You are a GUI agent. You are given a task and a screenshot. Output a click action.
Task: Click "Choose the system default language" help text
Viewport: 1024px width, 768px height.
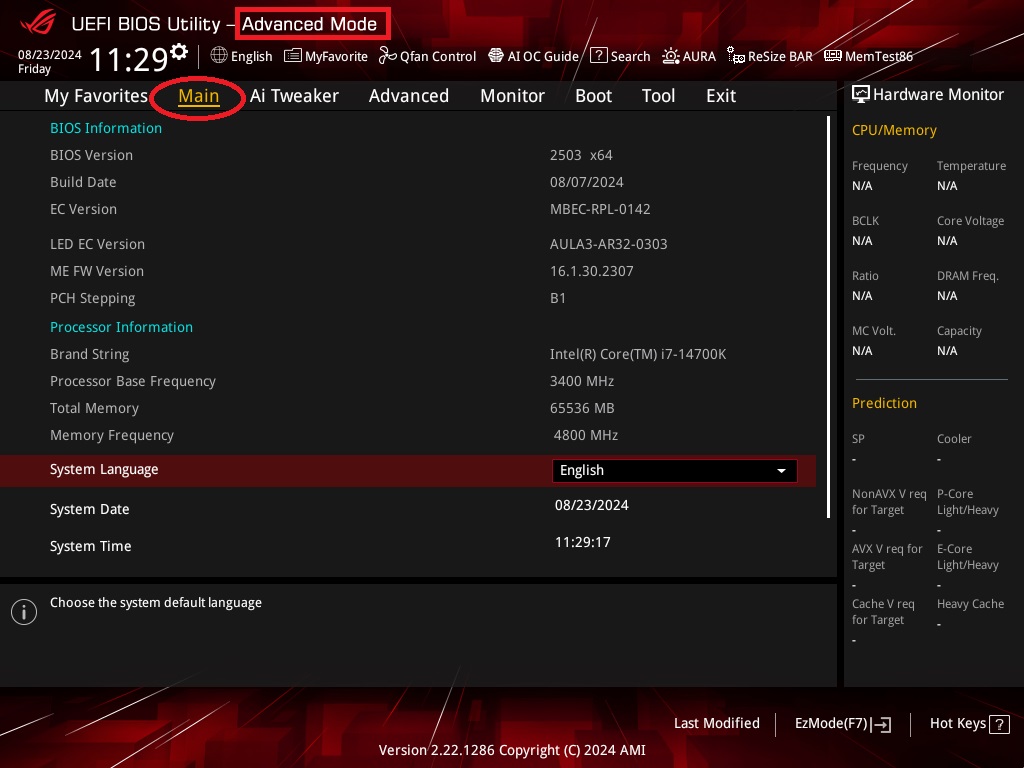click(156, 603)
